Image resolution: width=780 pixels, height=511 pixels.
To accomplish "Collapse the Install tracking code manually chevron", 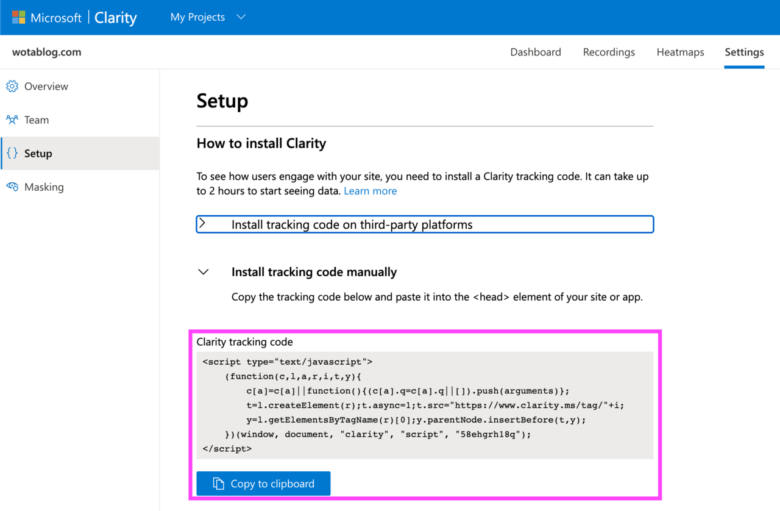I will pos(203,272).
